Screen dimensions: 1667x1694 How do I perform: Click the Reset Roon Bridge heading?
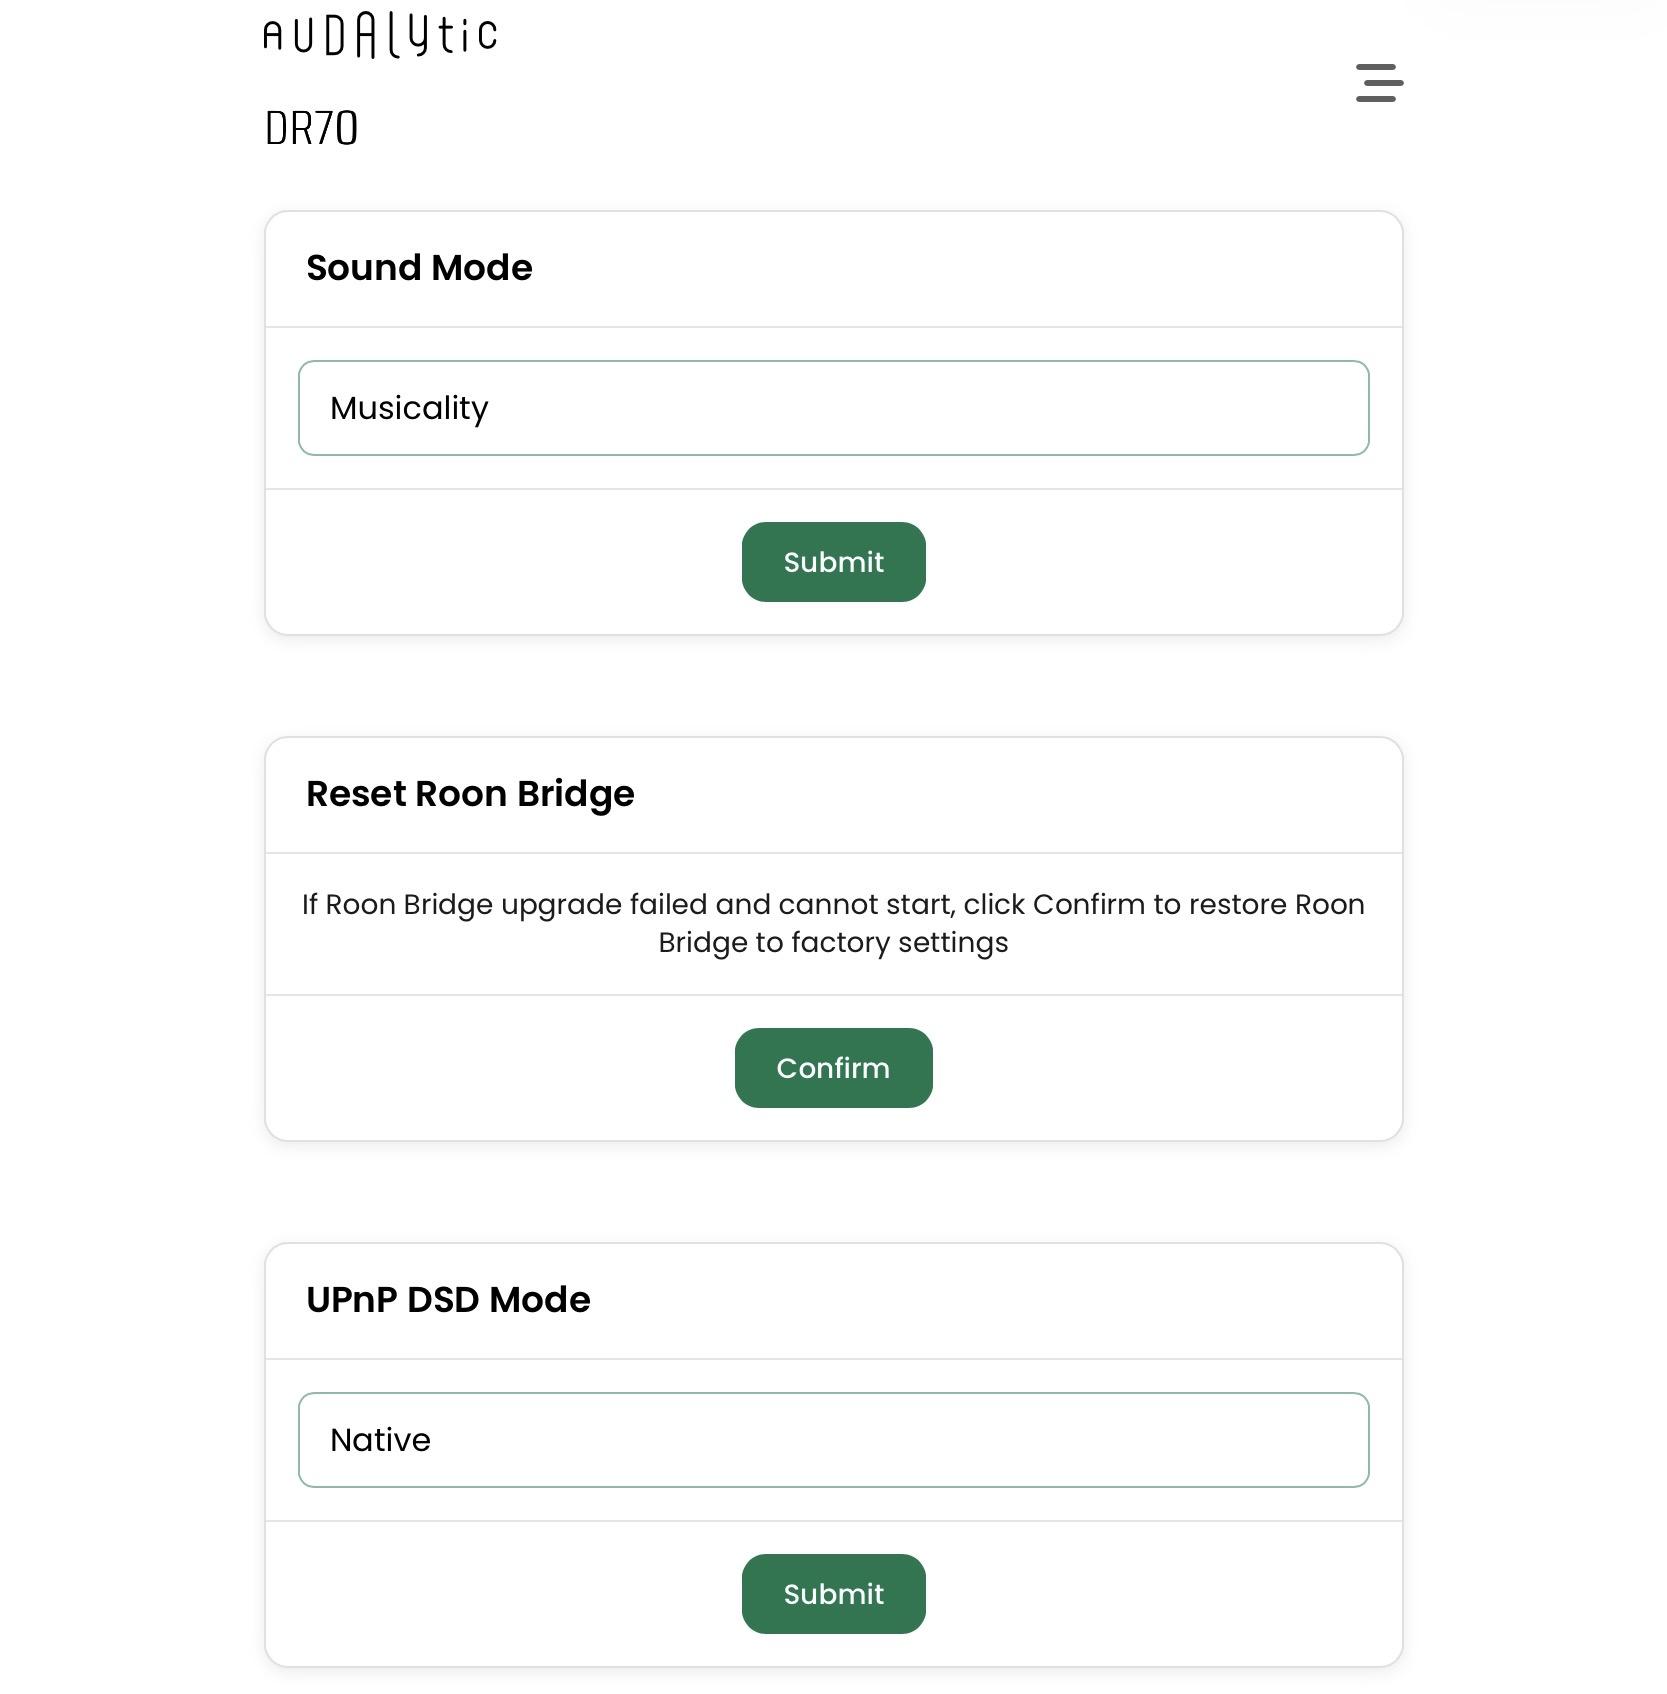tap(470, 794)
